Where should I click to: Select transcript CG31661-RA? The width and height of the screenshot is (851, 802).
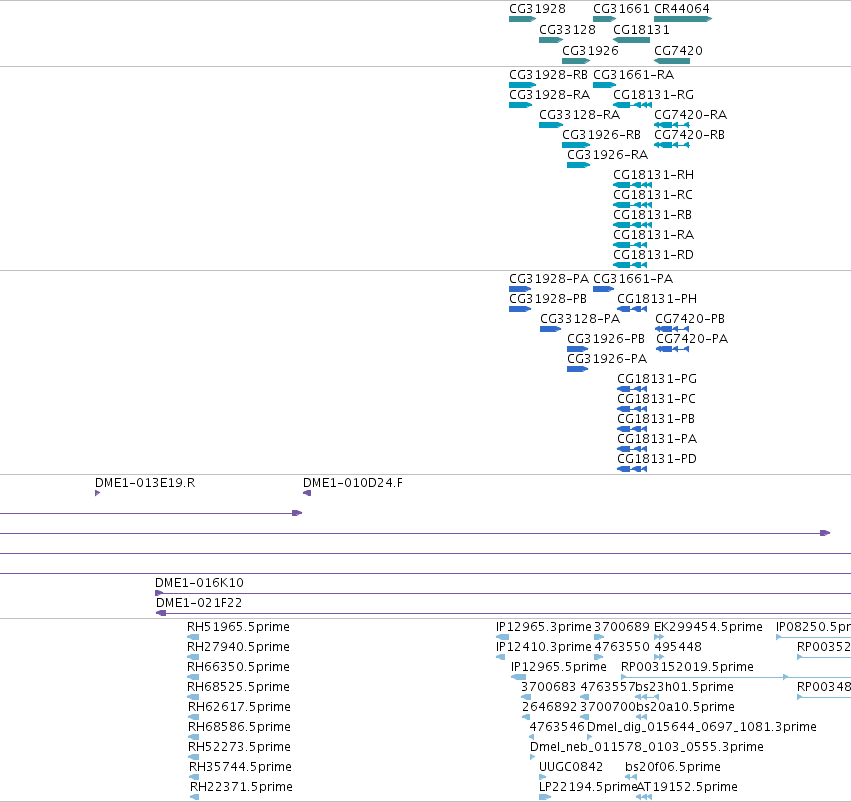pos(605,85)
